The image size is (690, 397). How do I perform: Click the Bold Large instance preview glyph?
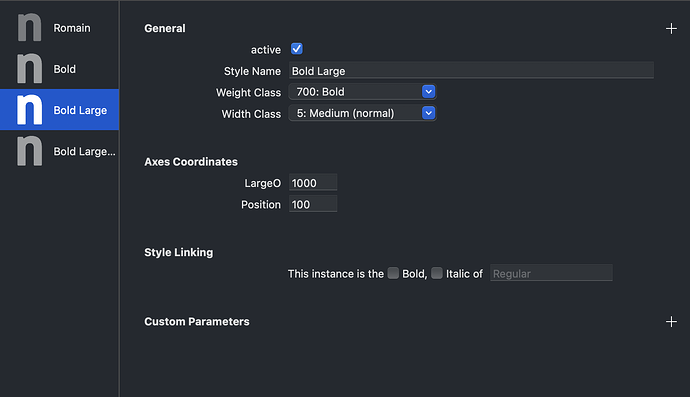tap(29, 110)
